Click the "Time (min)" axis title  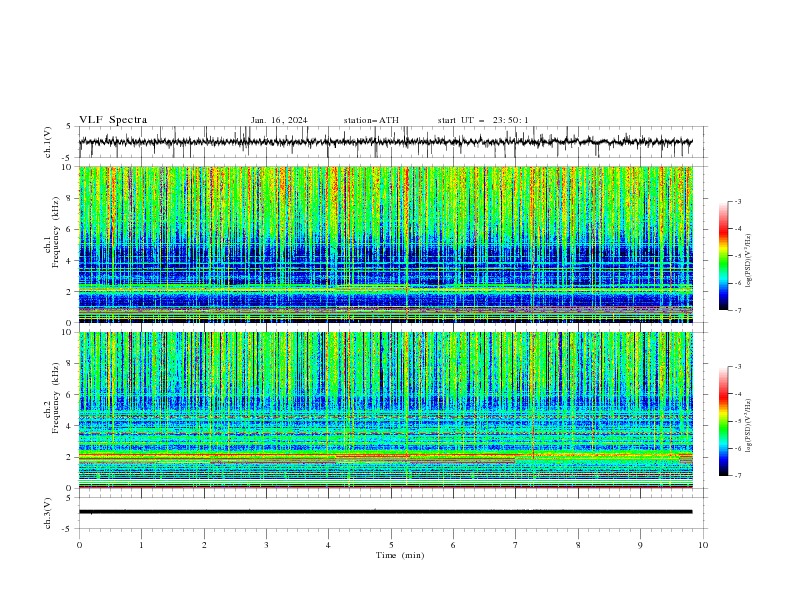pos(400,555)
